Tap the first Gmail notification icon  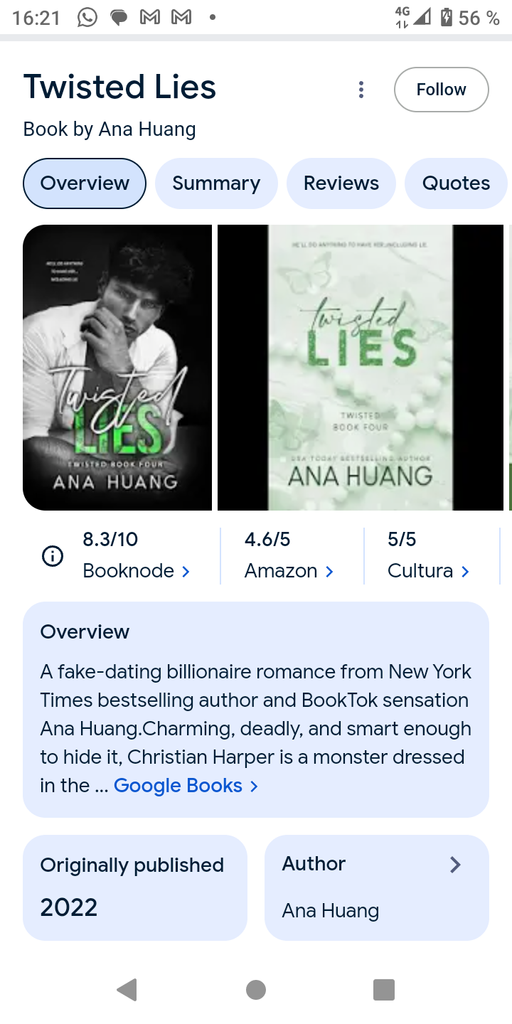(x=151, y=18)
